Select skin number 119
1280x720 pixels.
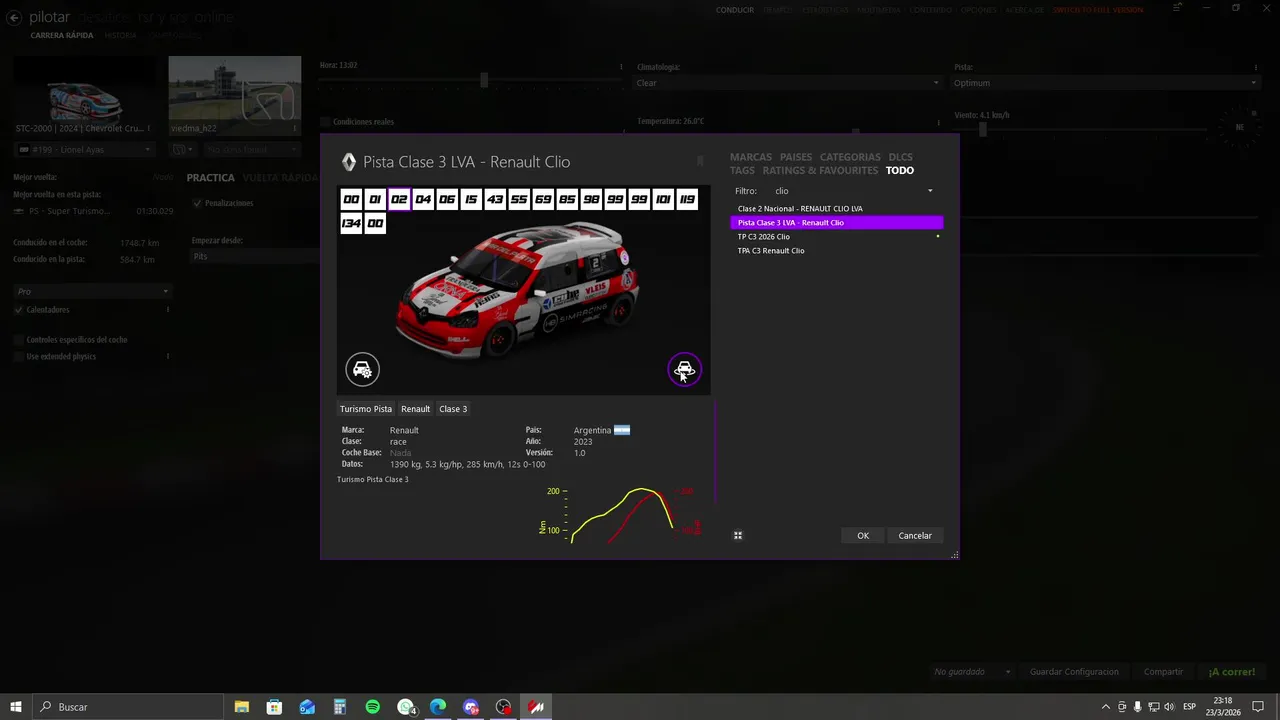click(687, 199)
